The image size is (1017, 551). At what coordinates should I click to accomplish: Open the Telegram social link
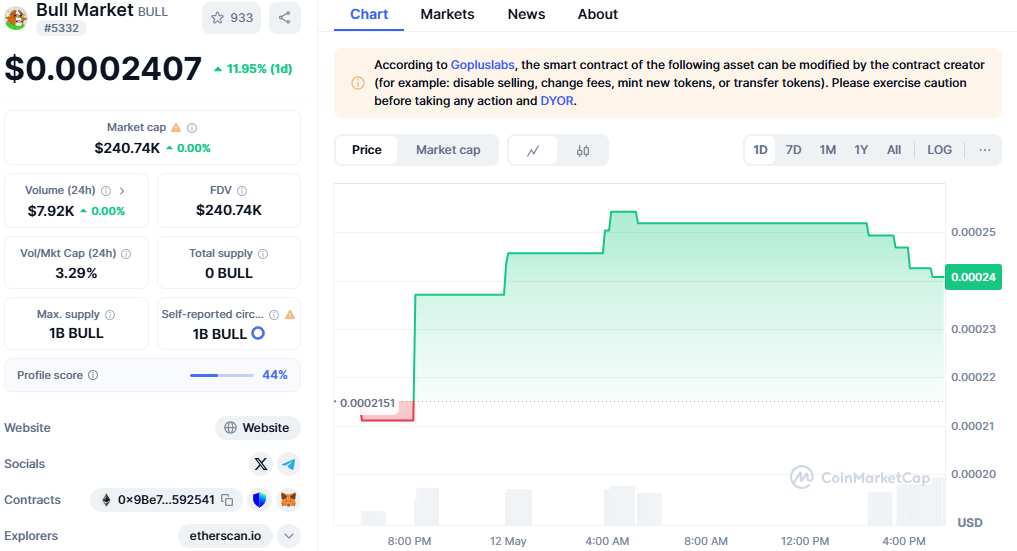289,464
